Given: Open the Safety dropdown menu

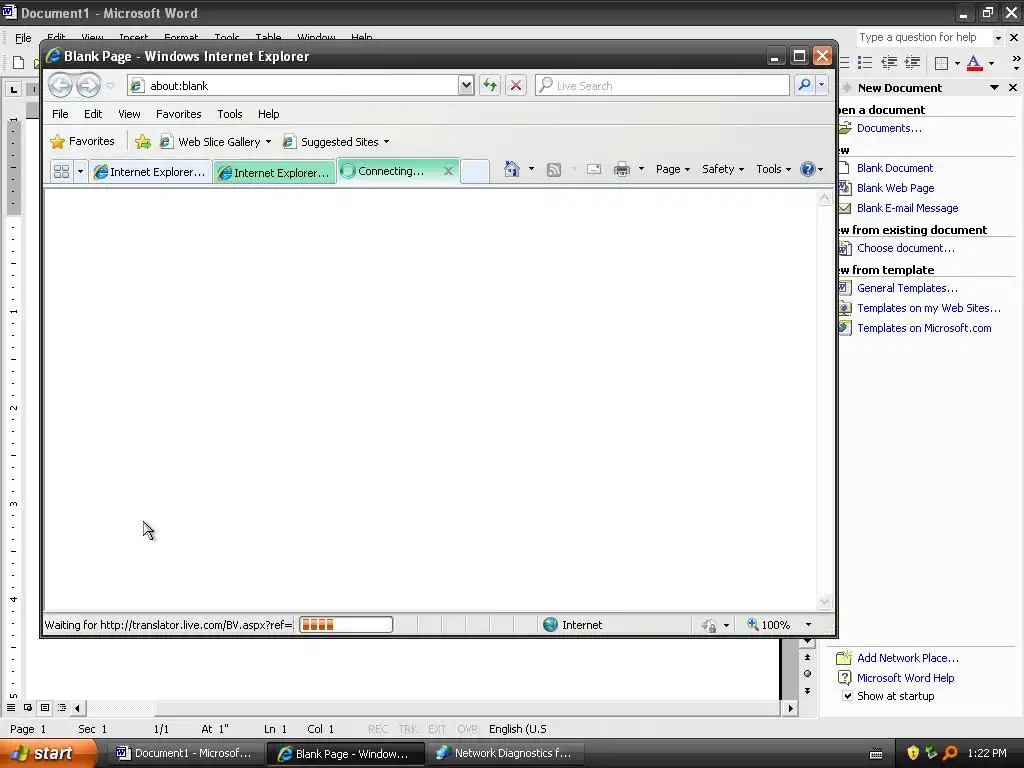Looking at the screenshot, I should click(x=722, y=169).
